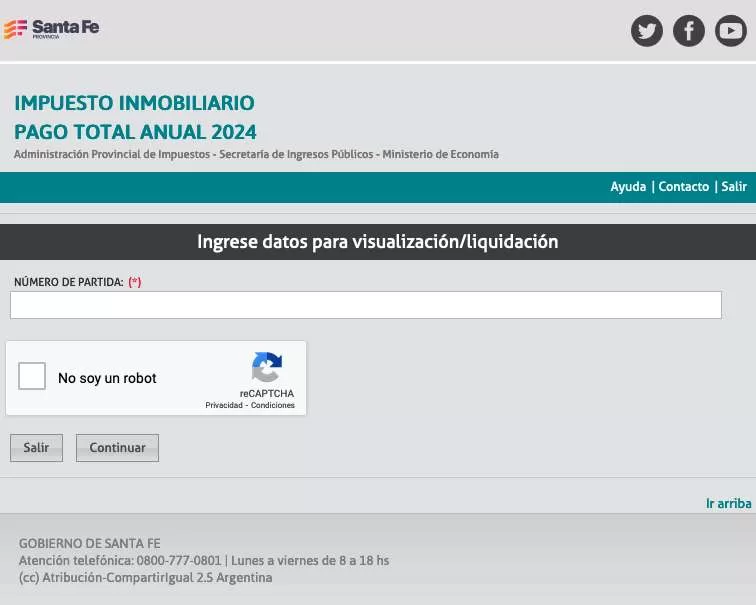Click the gray Salir button
756x605 pixels.
coord(37,448)
